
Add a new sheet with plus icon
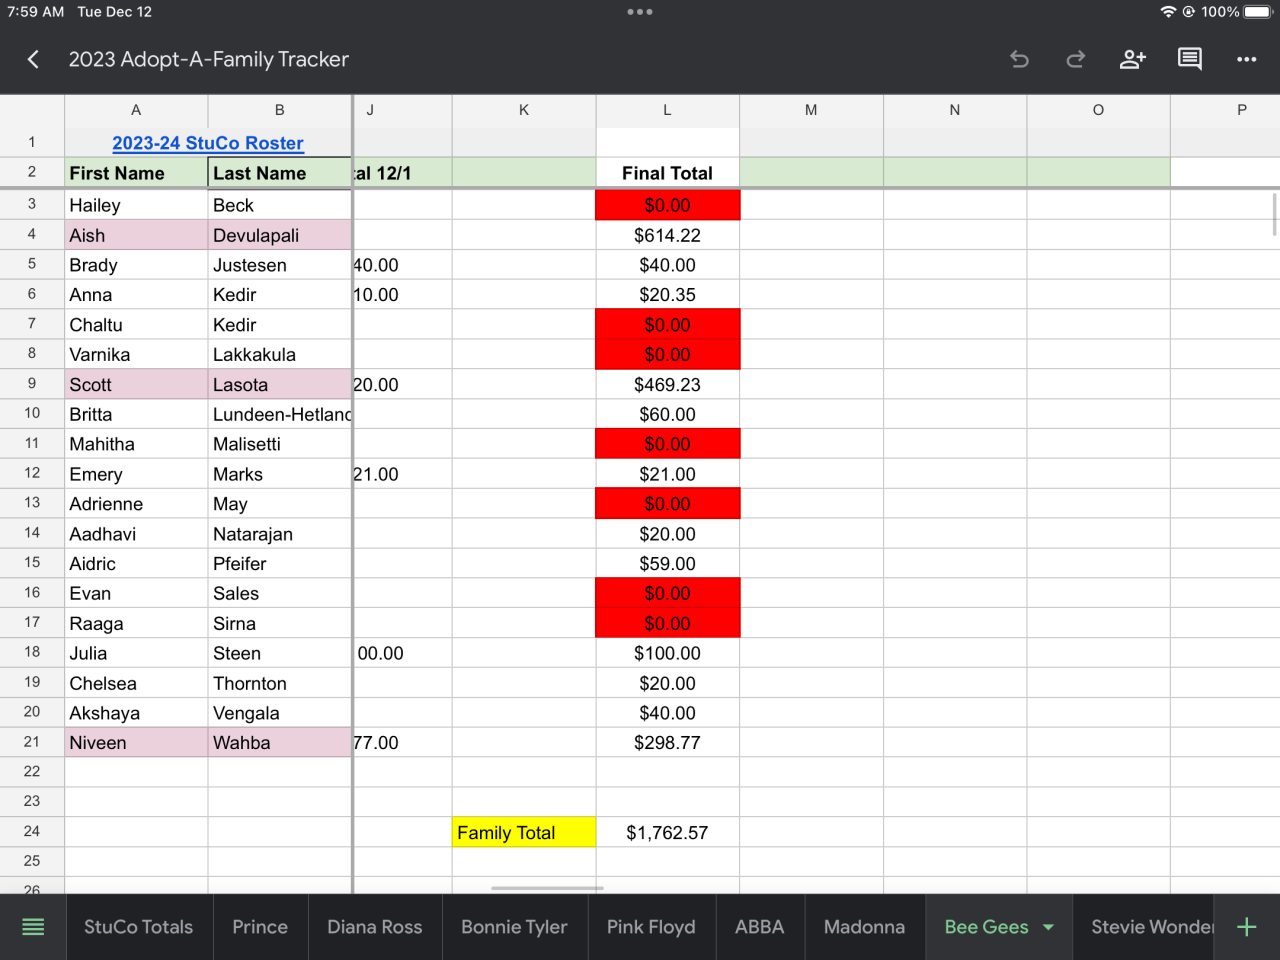(x=1246, y=927)
